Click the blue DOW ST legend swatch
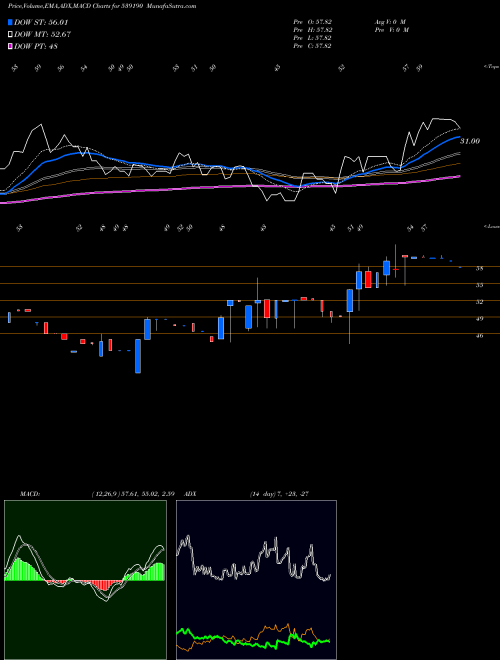The width and height of the screenshot is (500, 660). point(10,22)
